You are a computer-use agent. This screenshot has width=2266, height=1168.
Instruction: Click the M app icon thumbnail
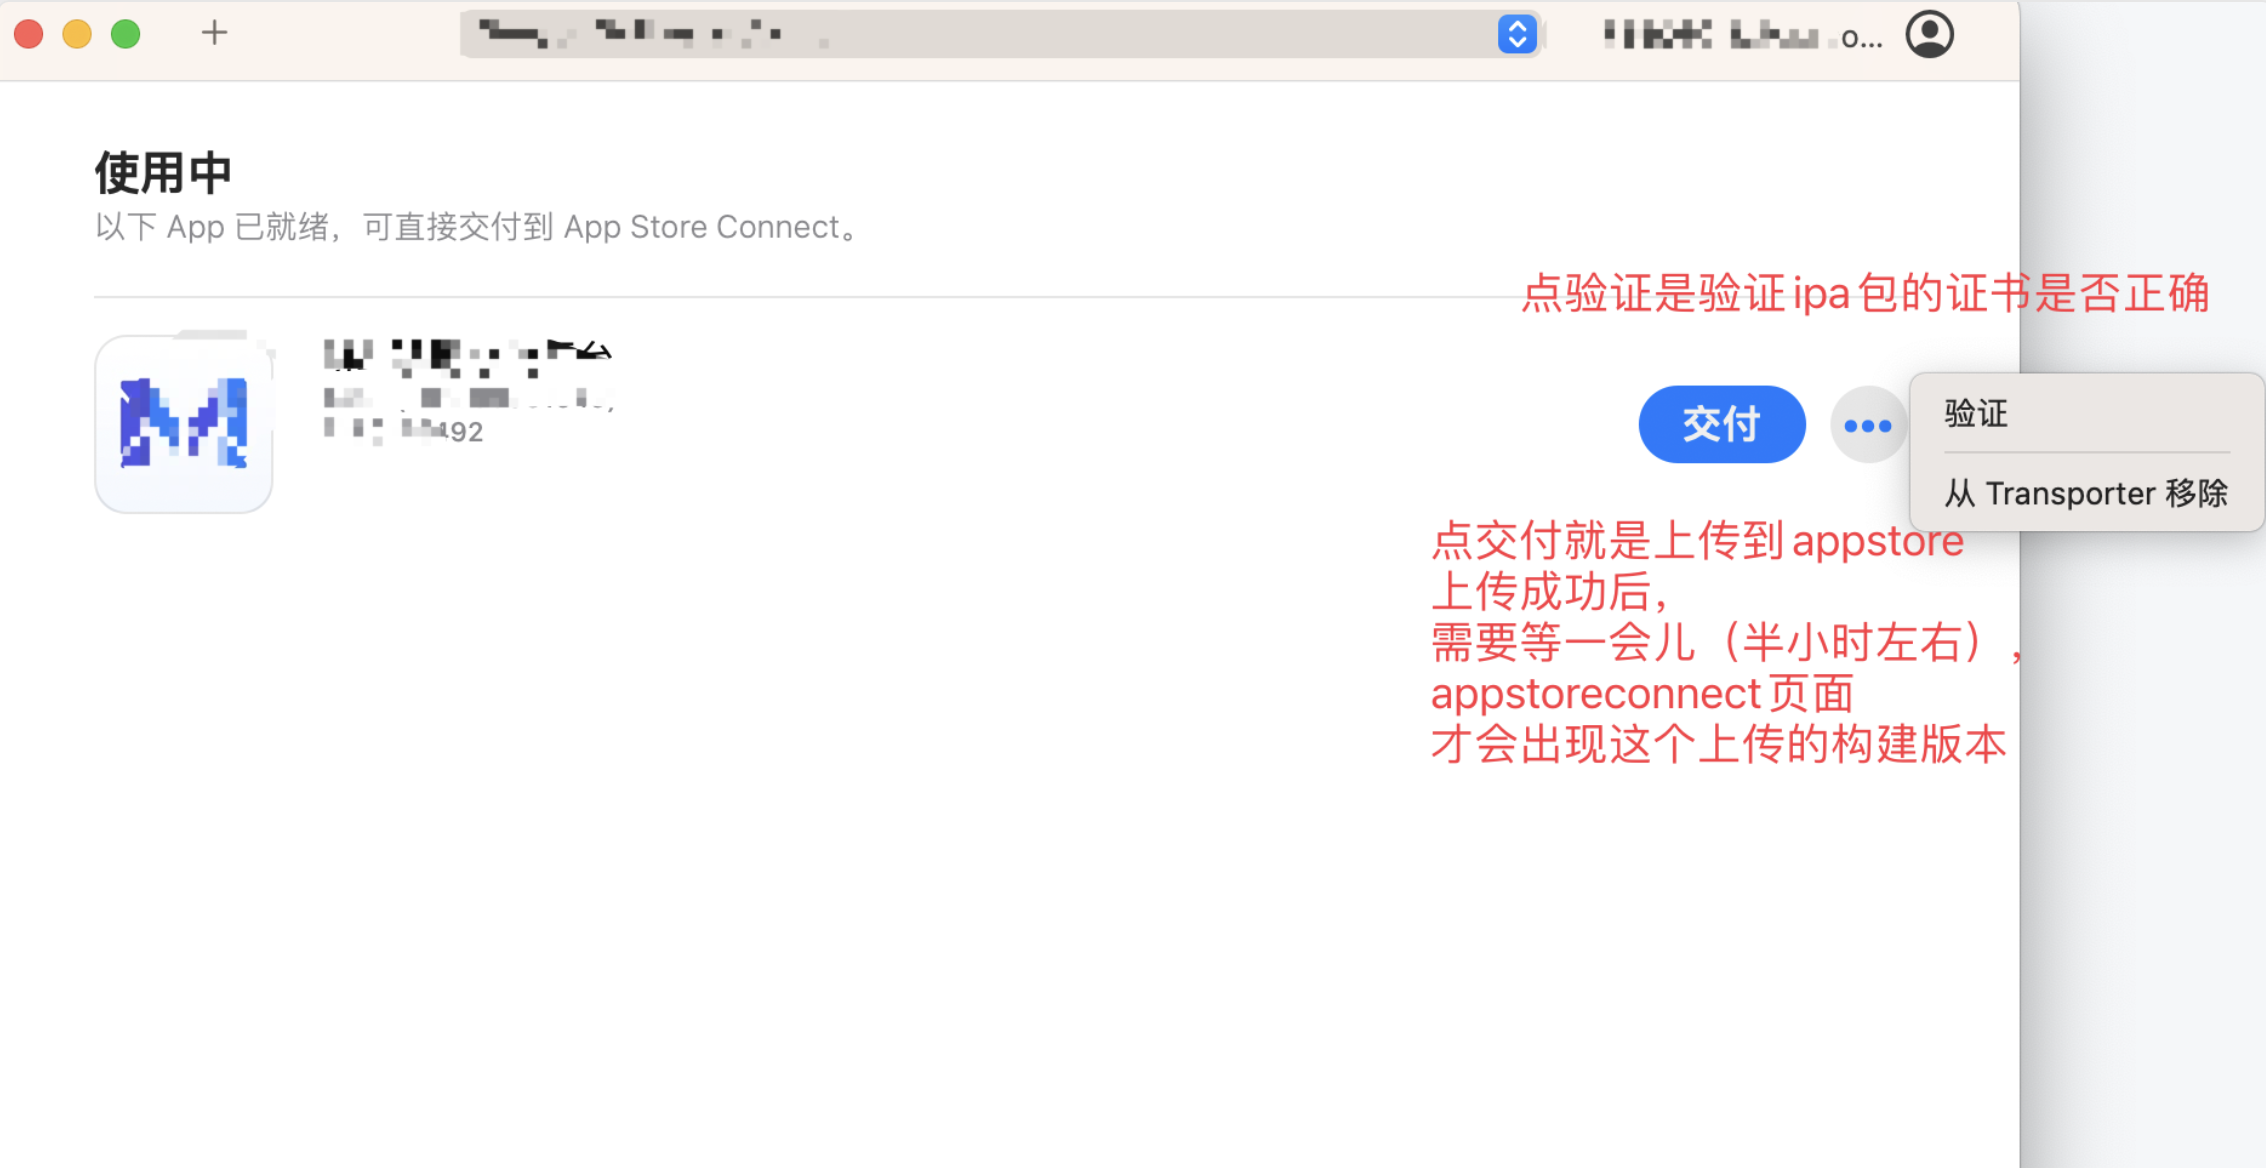pos(184,424)
